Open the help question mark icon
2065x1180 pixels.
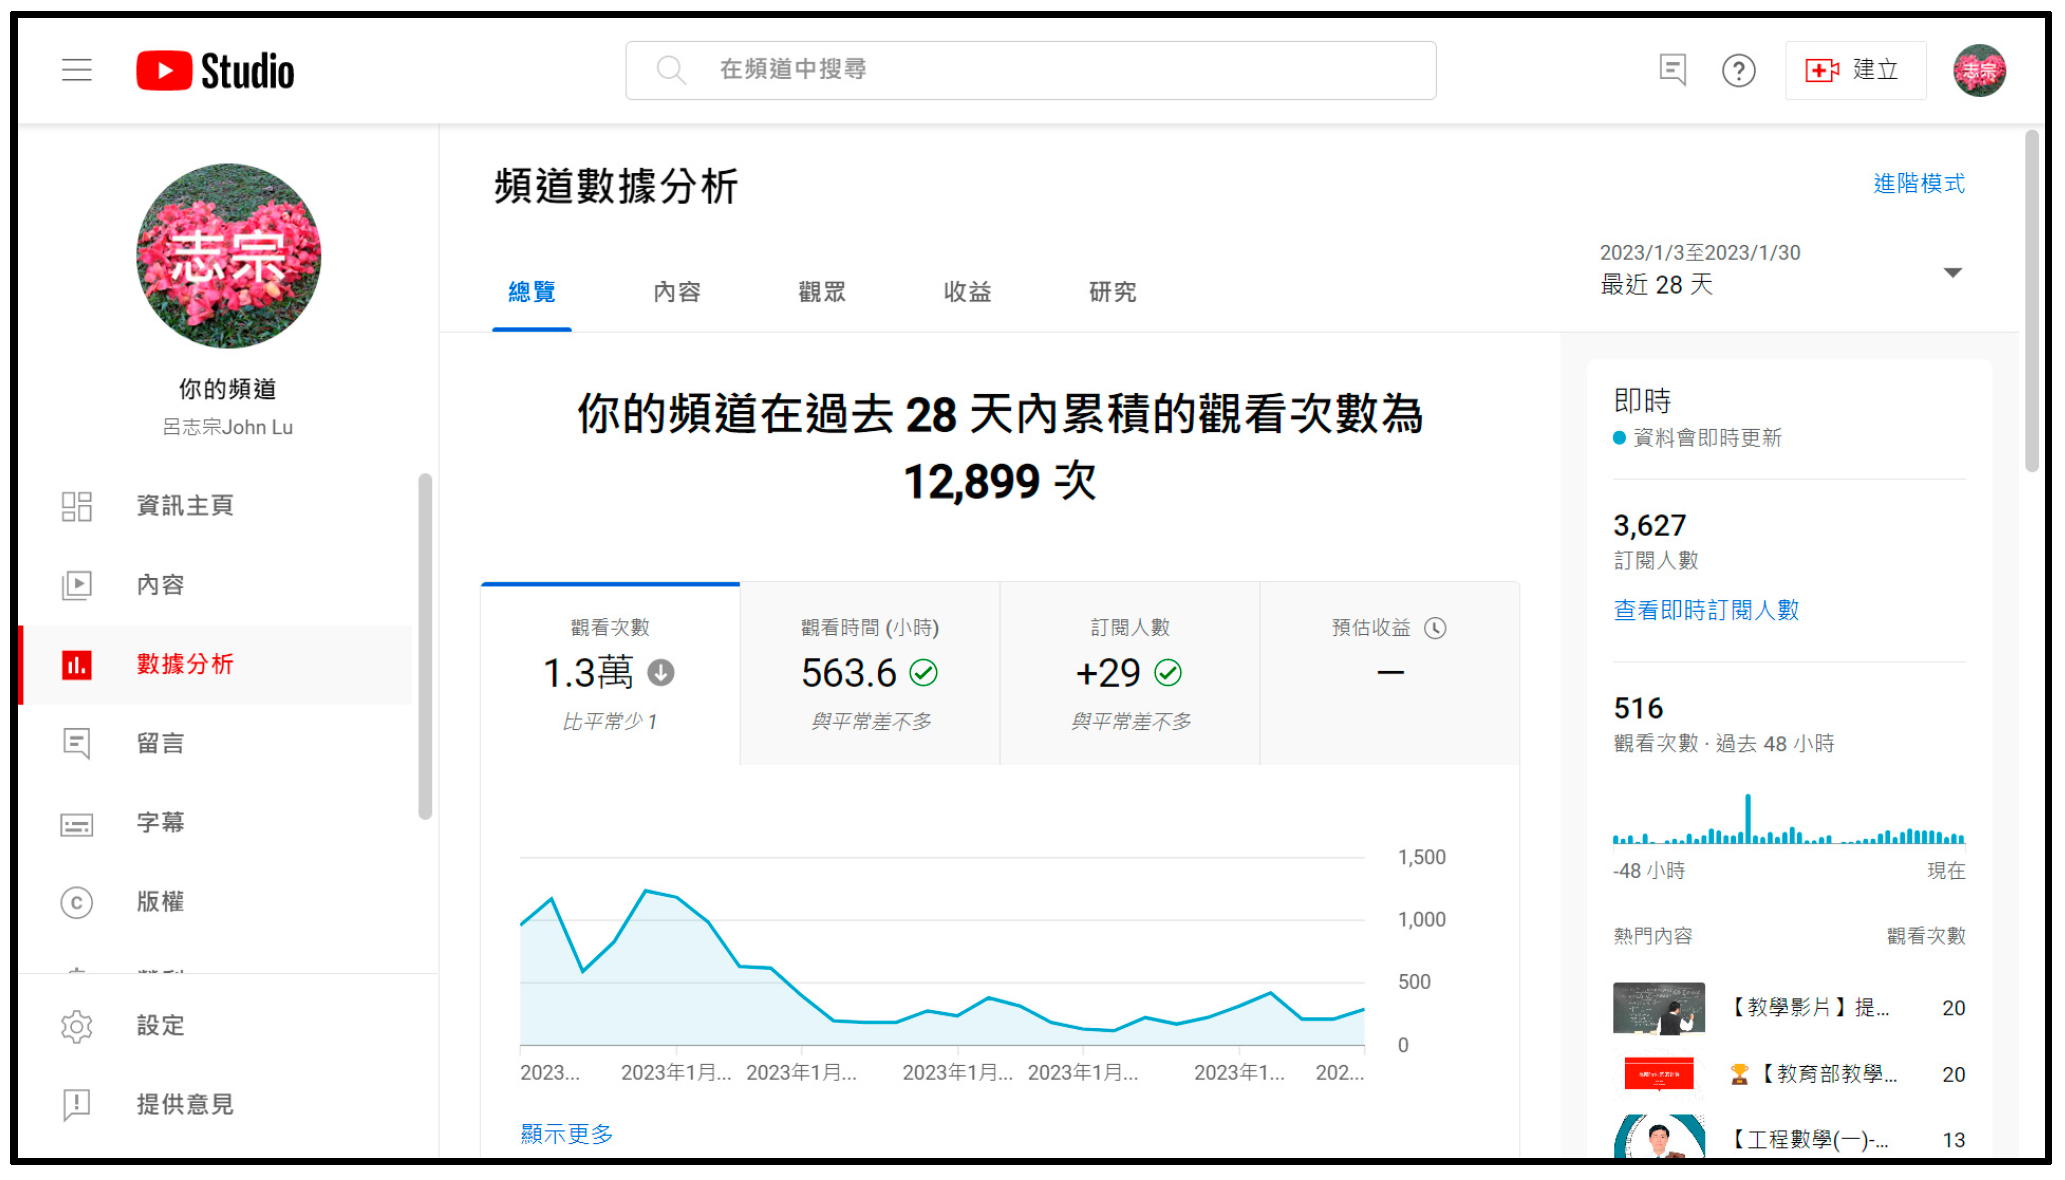click(x=1738, y=71)
